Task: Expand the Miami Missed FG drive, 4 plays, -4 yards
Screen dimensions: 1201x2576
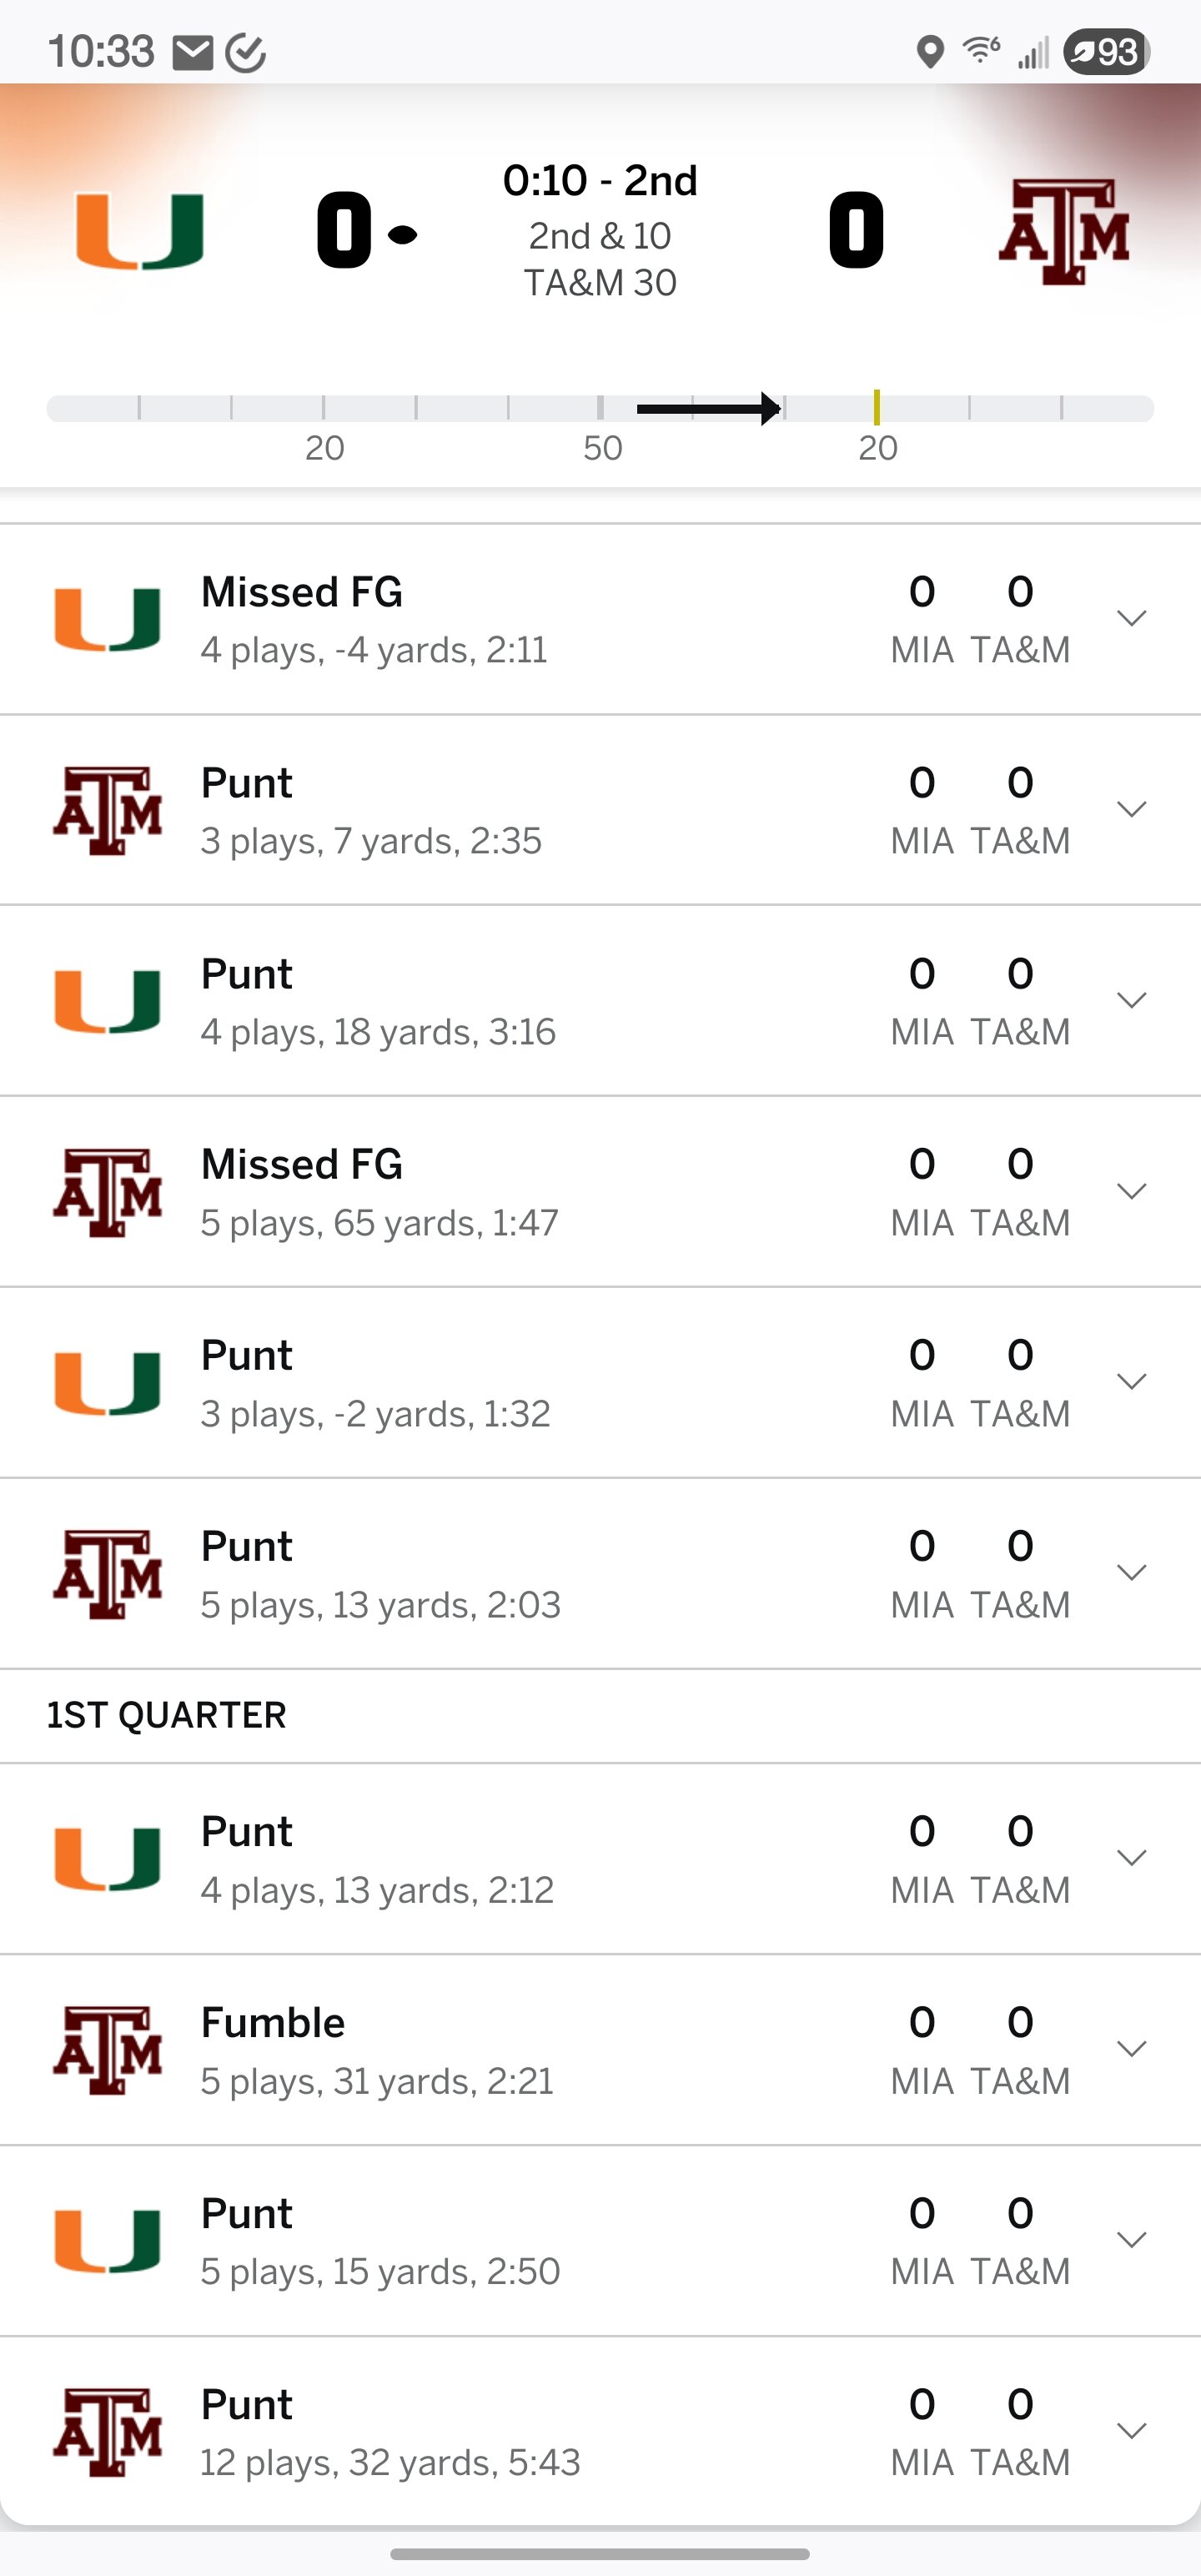Action: [x=1131, y=619]
